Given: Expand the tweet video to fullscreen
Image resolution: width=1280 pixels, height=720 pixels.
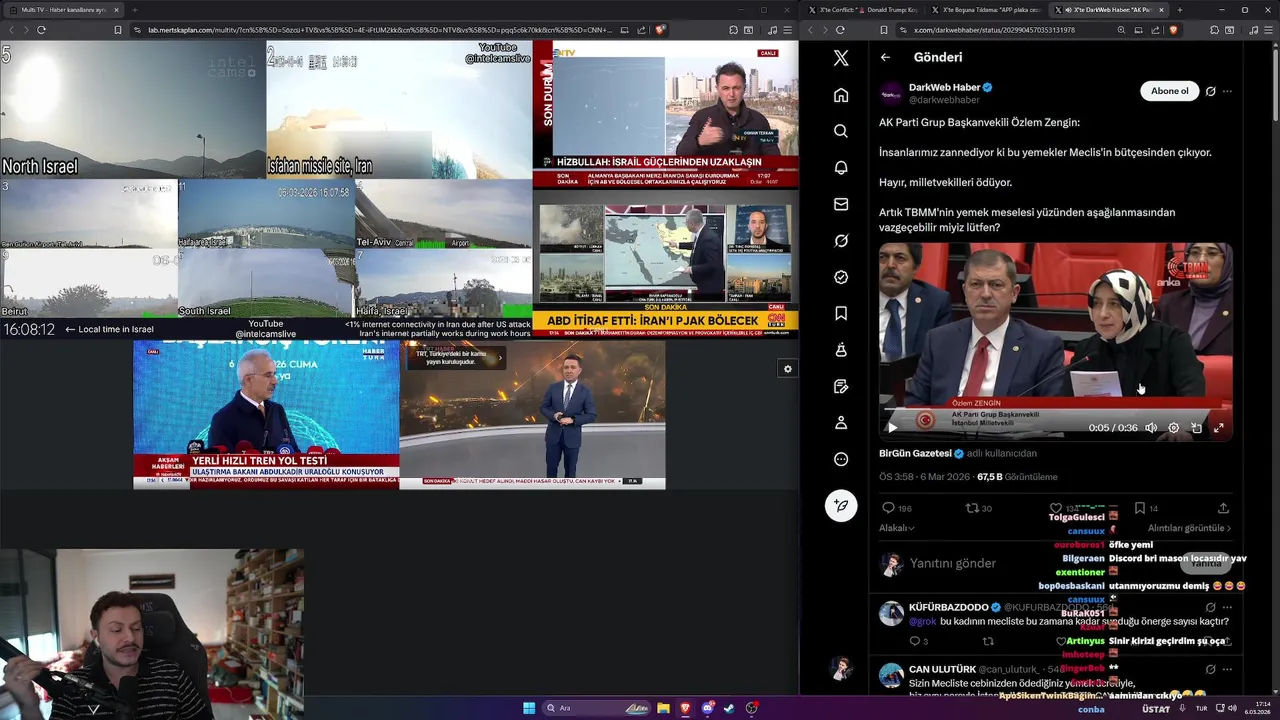Looking at the screenshot, I should (x=1218, y=428).
